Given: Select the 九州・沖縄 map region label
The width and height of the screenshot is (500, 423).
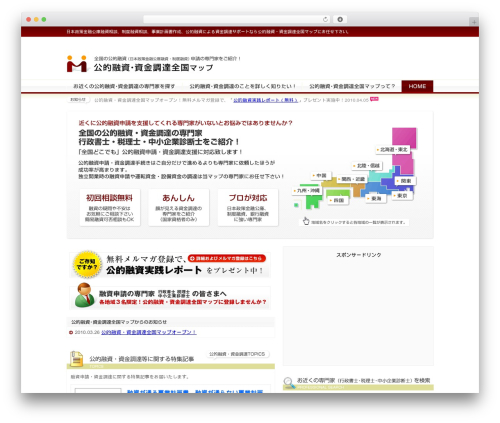Looking at the screenshot, I should (x=307, y=190).
